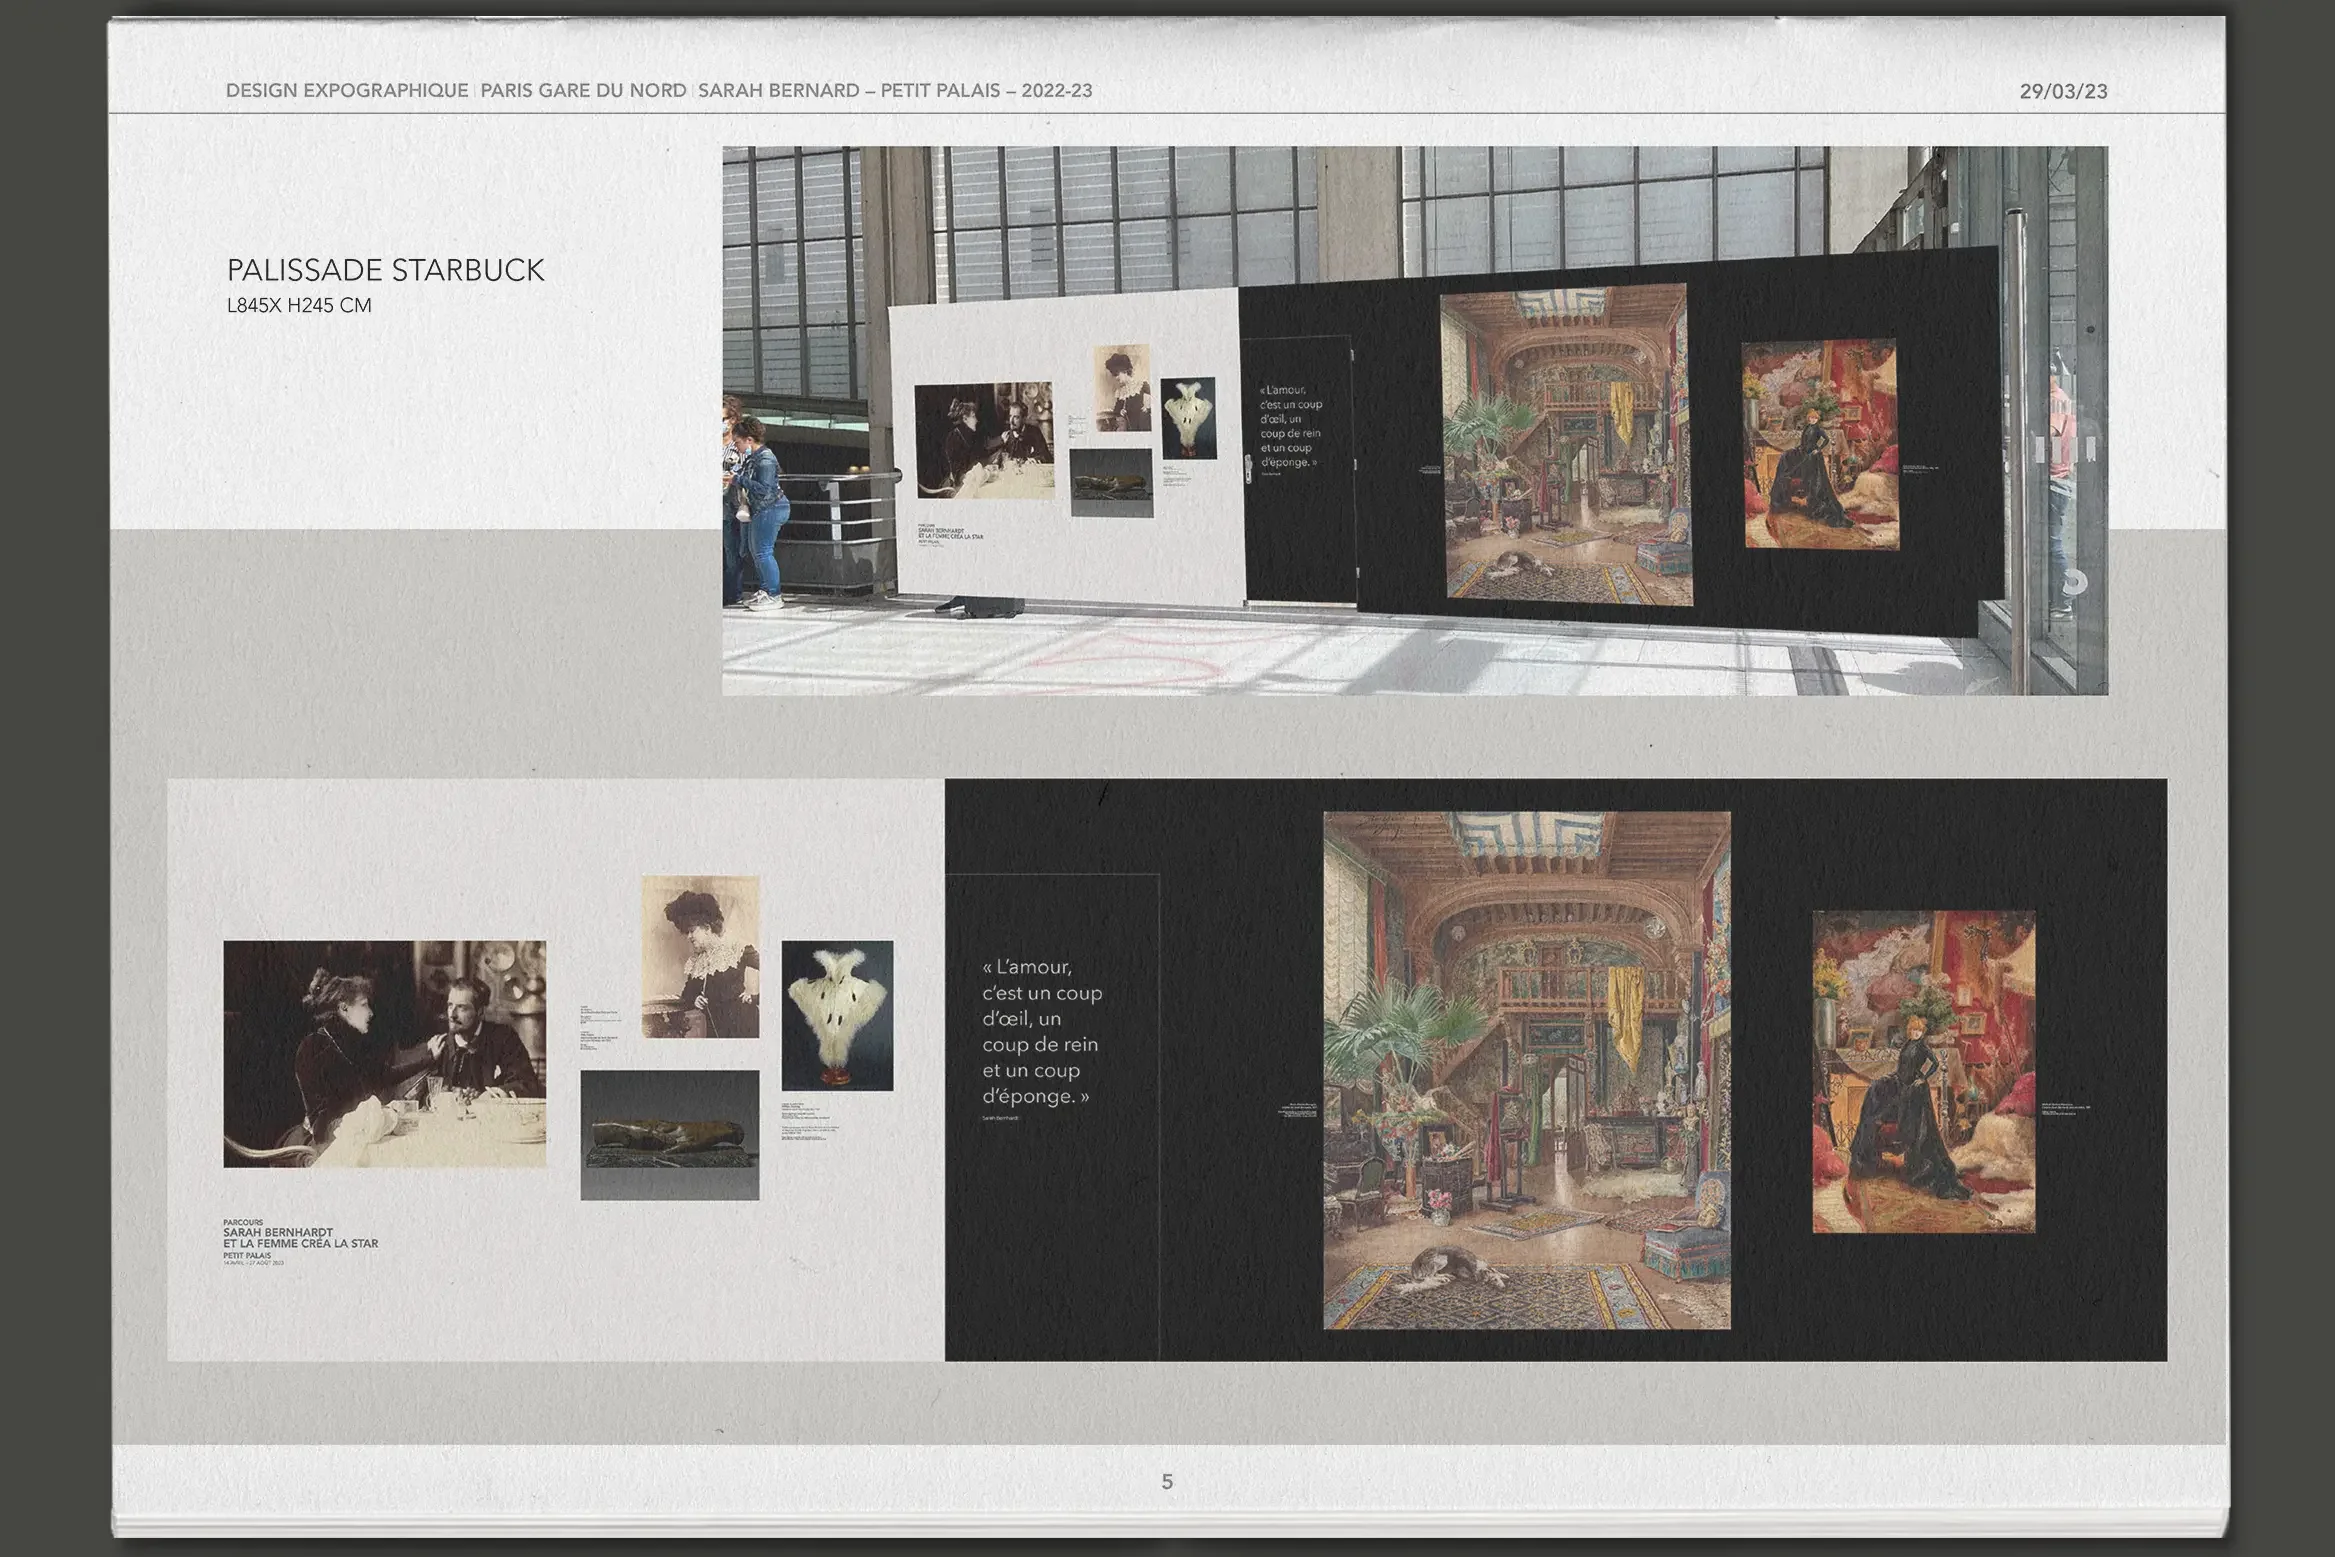Screen dimensions: 2335x1557
Task: Click "SARAH BERNARD – PETIT PALAIS – 2022-23" header
Action: 895,90
